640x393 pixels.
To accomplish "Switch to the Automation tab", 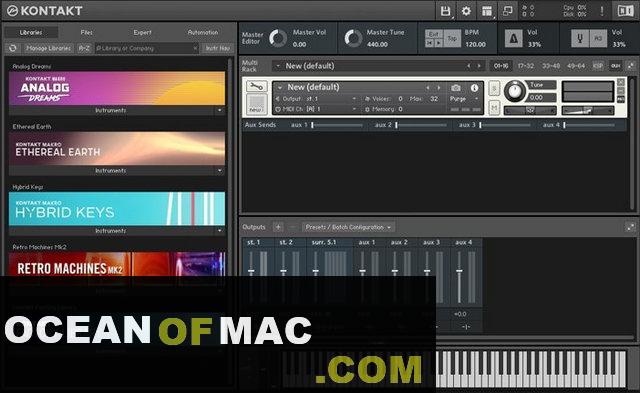I will [x=203, y=32].
